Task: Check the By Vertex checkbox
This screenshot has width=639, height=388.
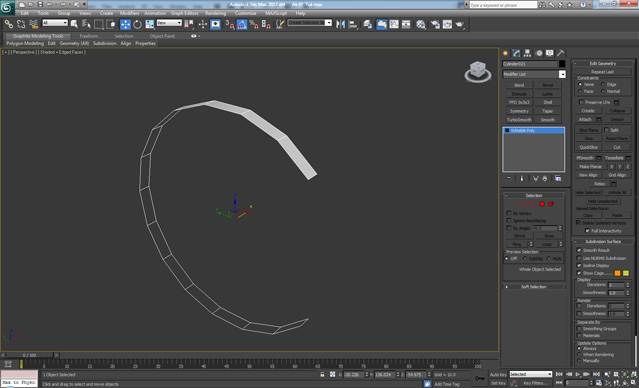Action: coord(509,213)
